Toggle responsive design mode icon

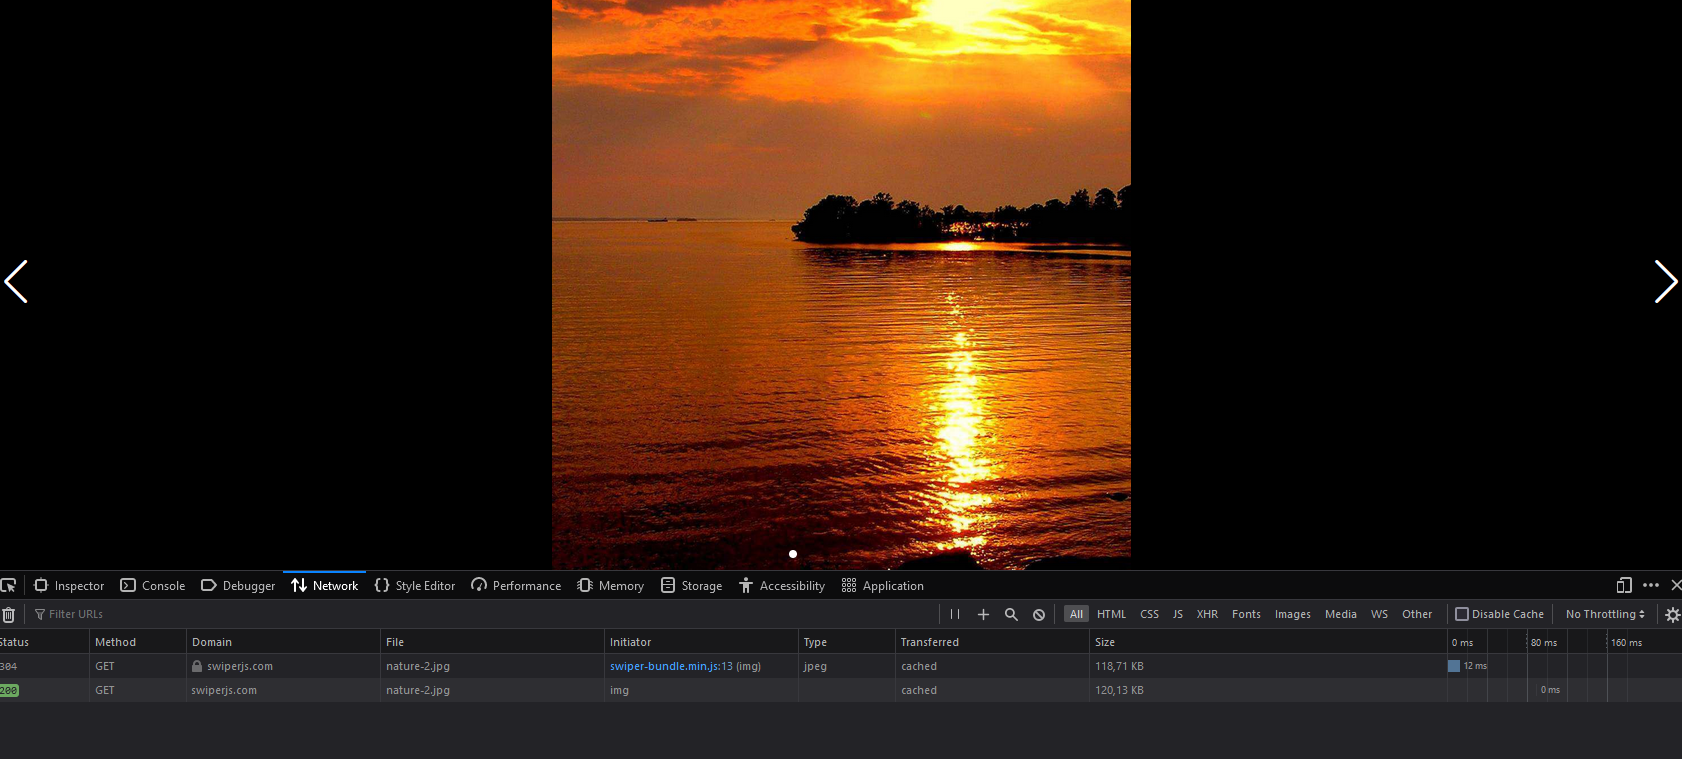(x=1624, y=586)
